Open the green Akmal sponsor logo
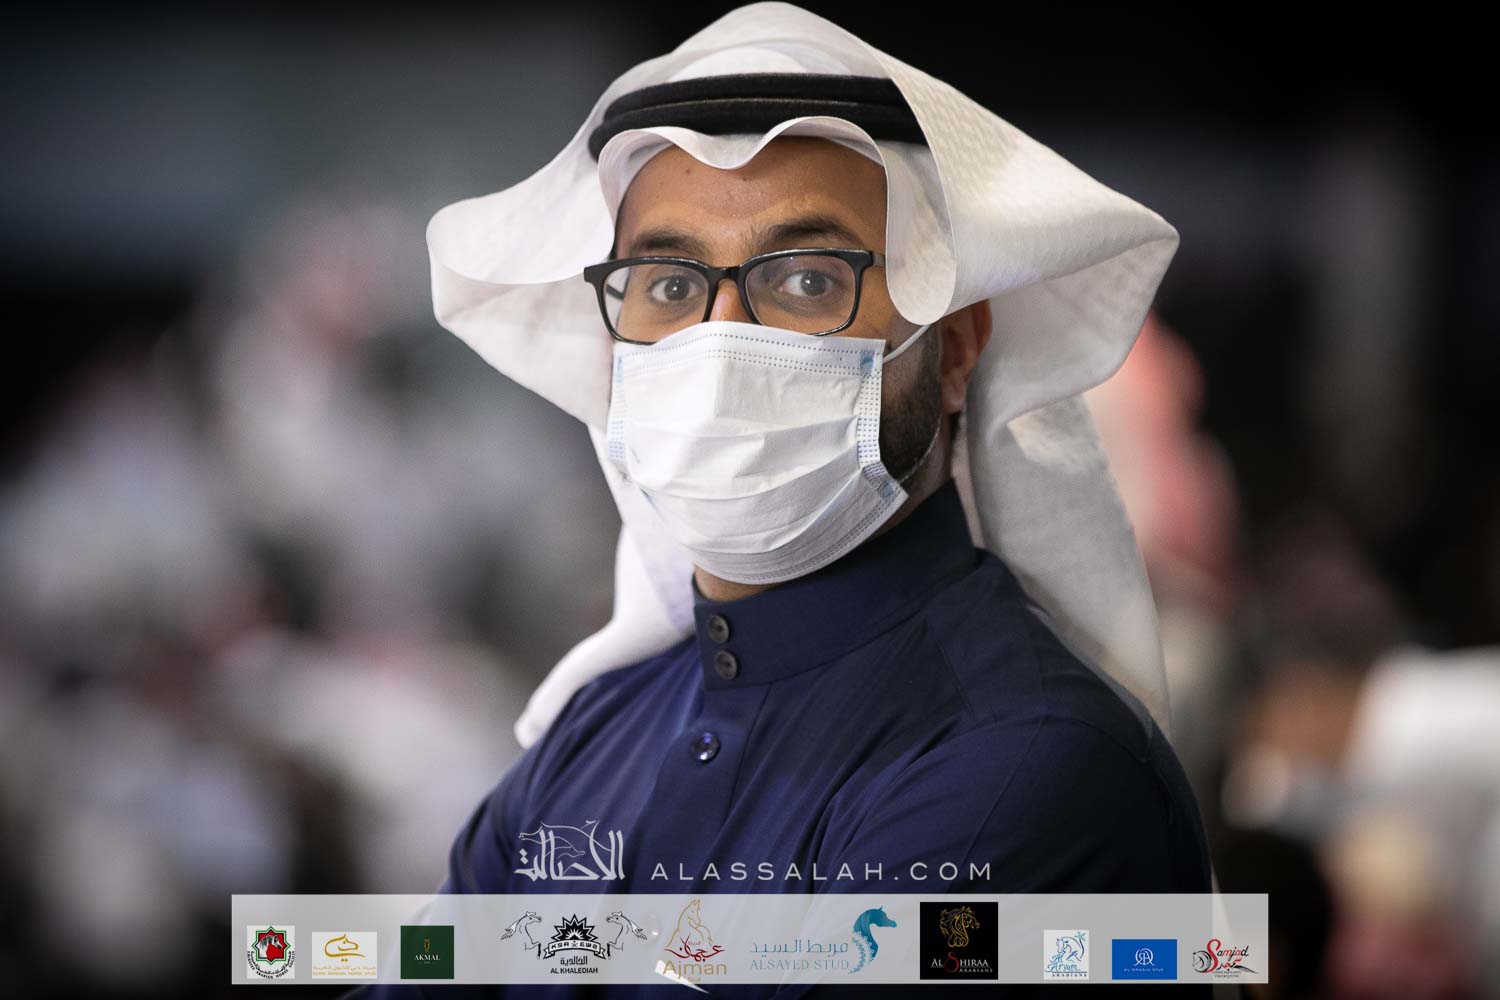Screen dimensions: 1500x1000 point(427,951)
